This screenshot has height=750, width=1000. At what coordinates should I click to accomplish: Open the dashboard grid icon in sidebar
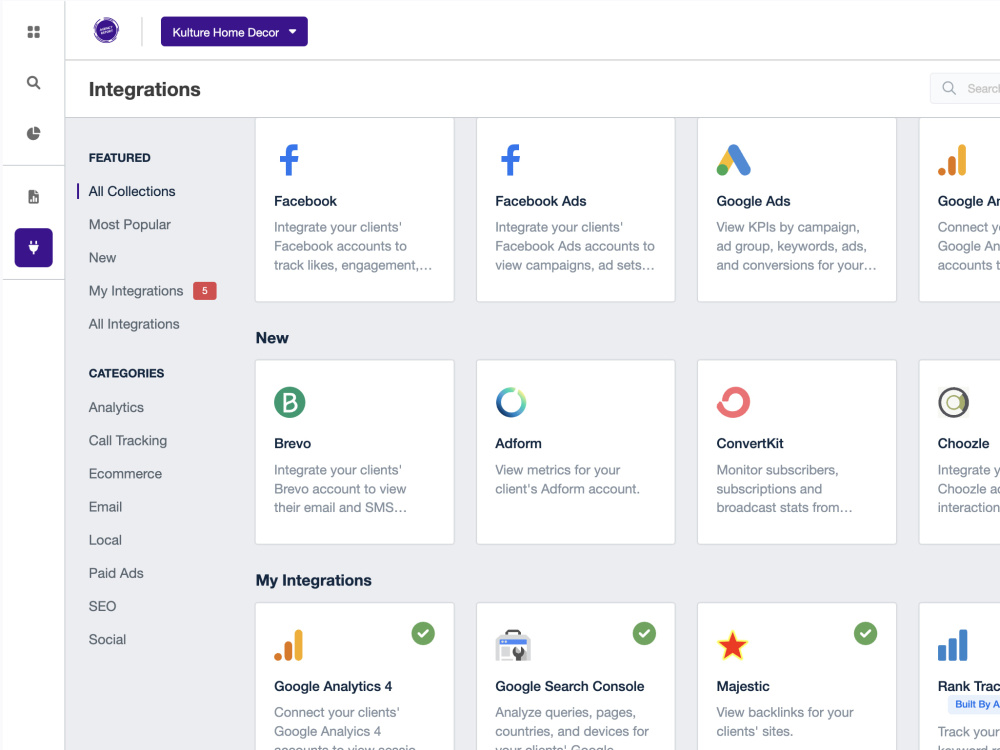pos(34,32)
